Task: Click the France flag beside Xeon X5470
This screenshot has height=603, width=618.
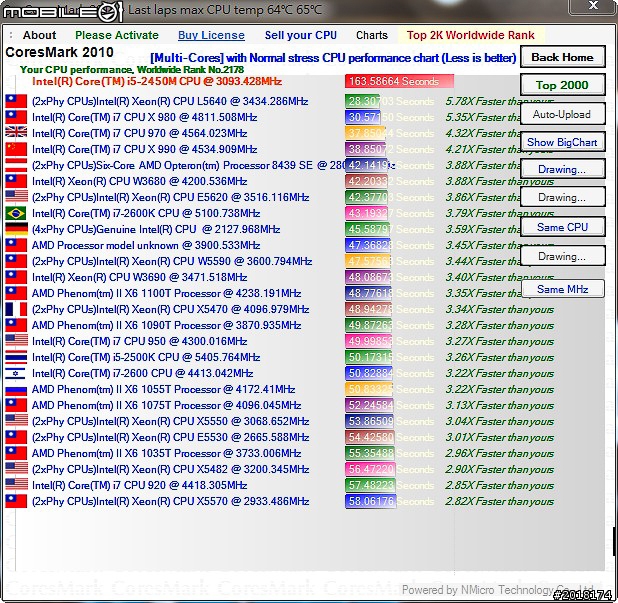Action: tap(16, 309)
